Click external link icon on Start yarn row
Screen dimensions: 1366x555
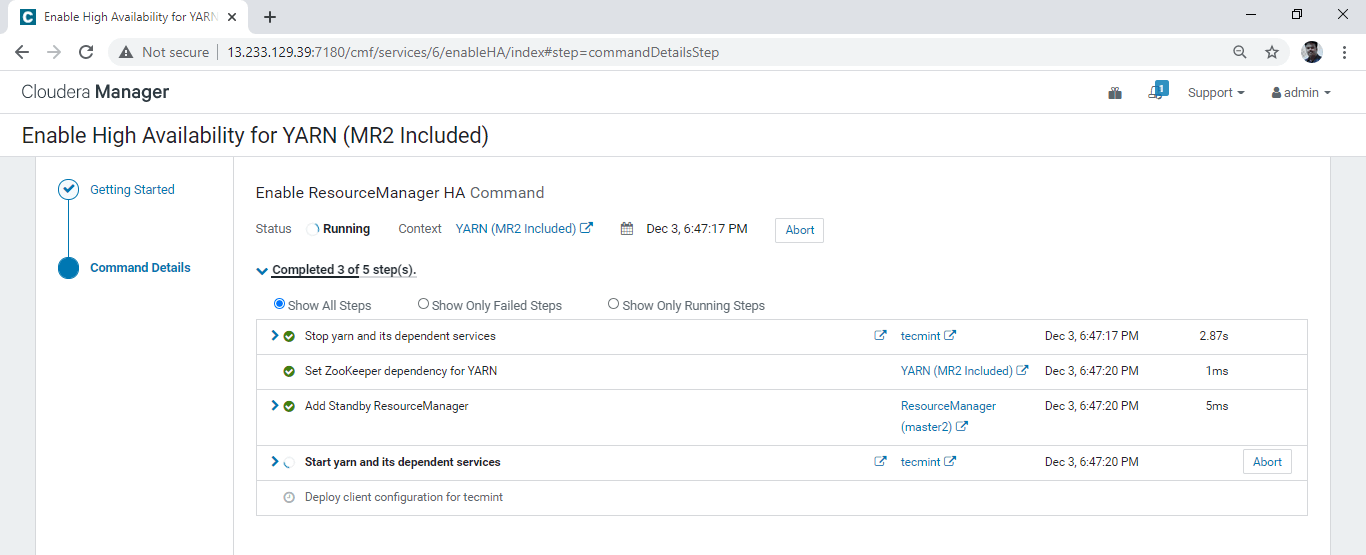pyautogui.click(x=880, y=462)
